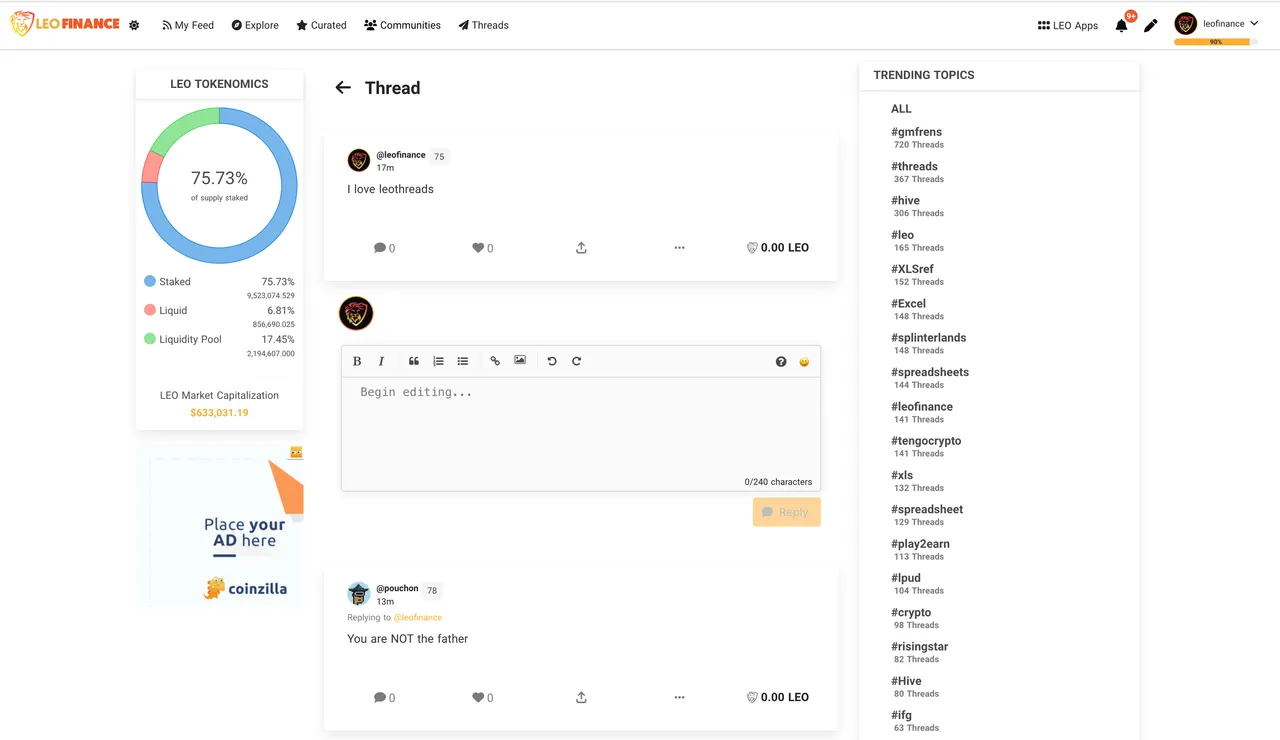Click the pencil write-post icon
1280x740 pixels.
pos(1151,26)
